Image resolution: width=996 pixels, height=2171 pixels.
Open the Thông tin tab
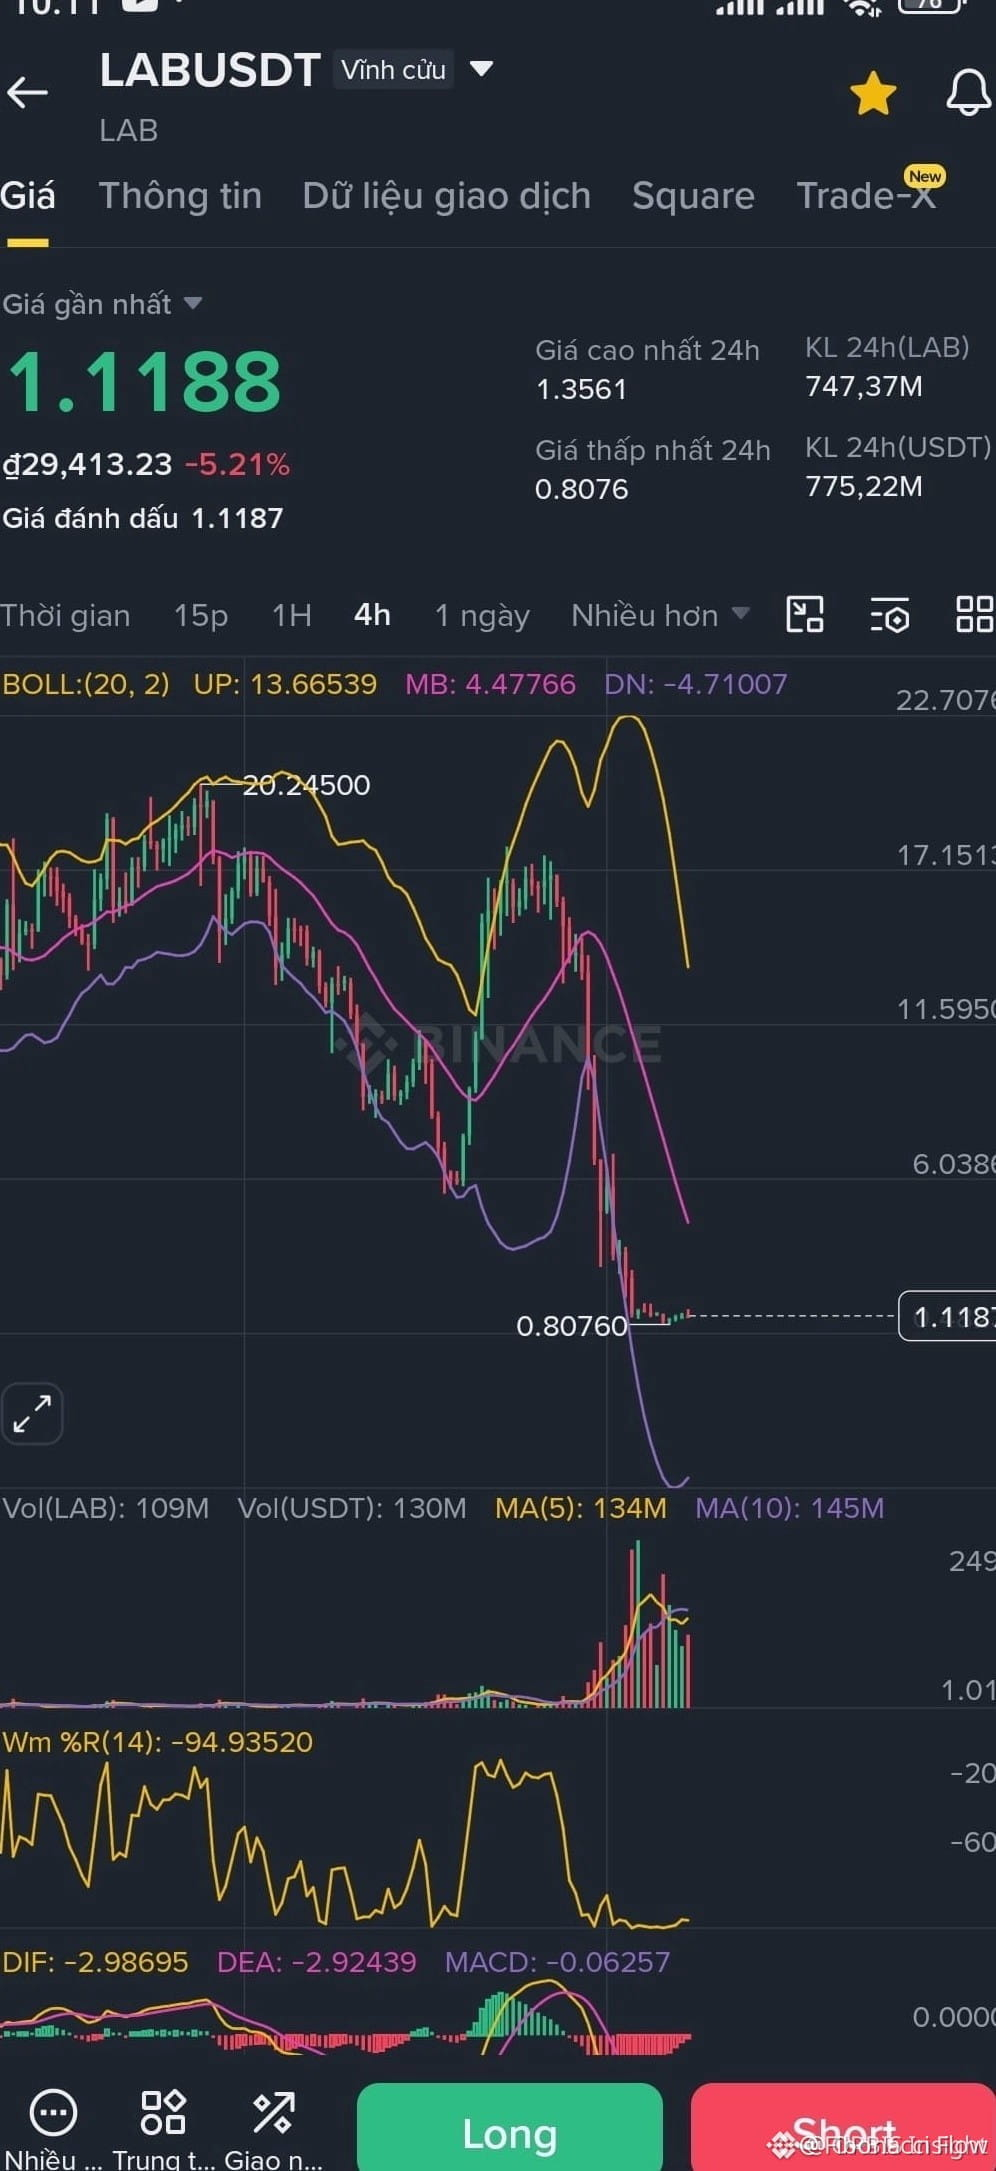click(180, 196)
